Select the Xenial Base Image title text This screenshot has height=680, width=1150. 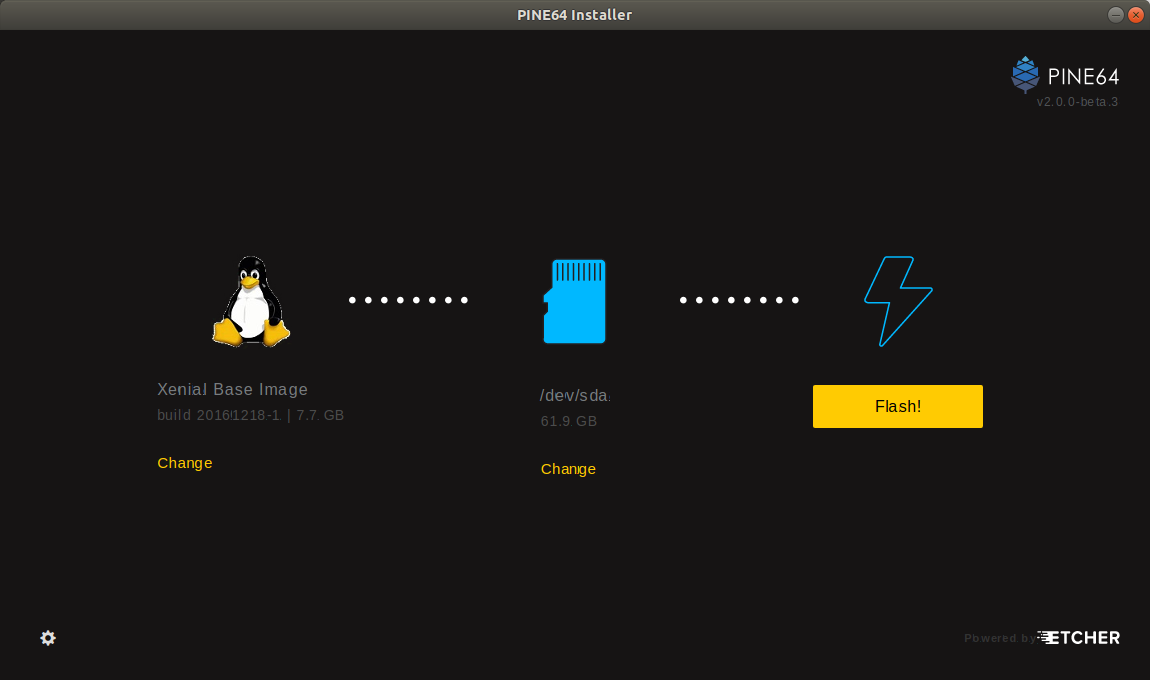click(x=232, y=390)
